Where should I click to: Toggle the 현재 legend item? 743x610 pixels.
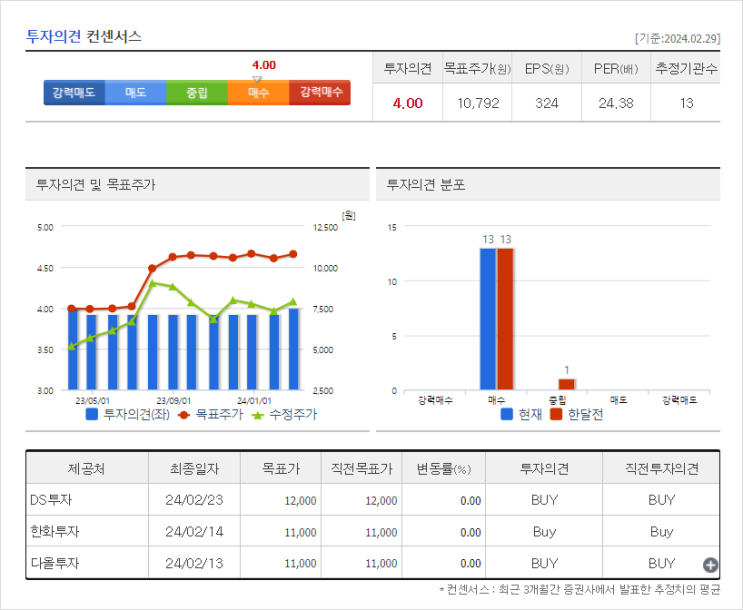[521, 414]
